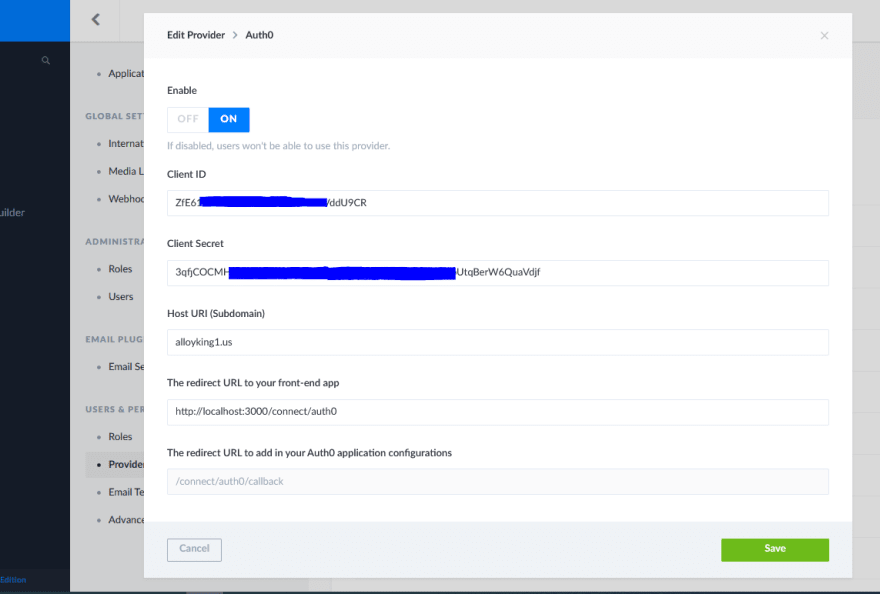Switch the Enable toggle to OFF
Viewport: 880px width, 594px height.
188,120
